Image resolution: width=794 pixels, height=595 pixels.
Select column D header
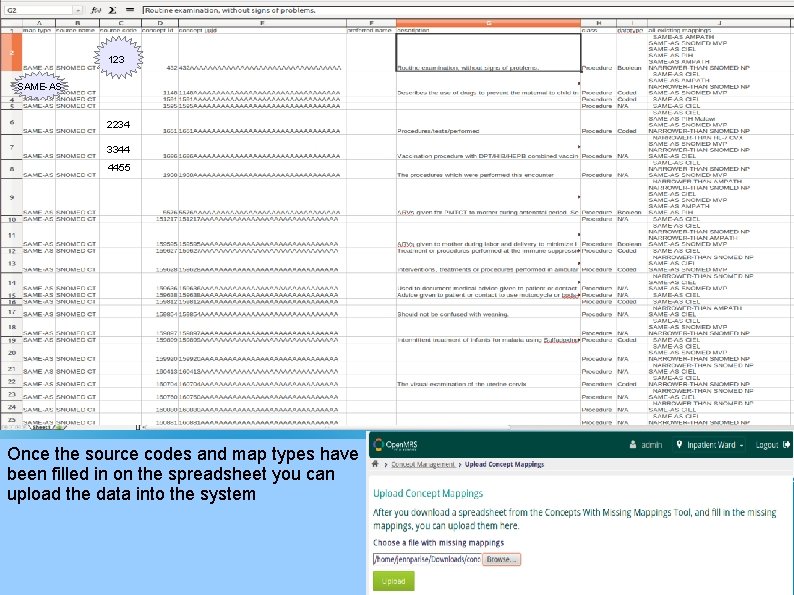coord(160,23)
